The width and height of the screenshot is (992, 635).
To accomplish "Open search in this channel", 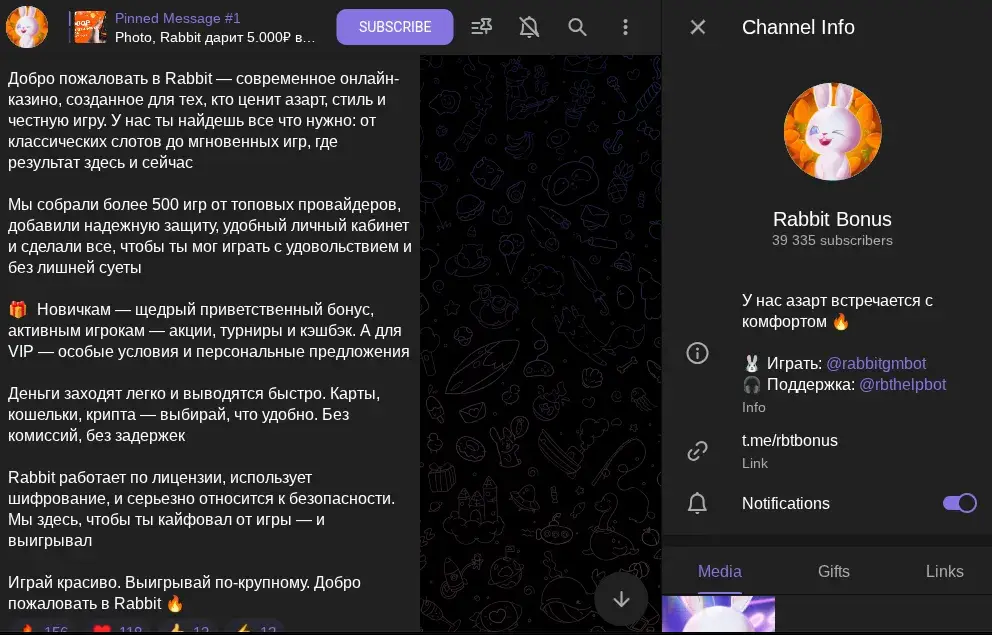I will click(x=577, y=27).
